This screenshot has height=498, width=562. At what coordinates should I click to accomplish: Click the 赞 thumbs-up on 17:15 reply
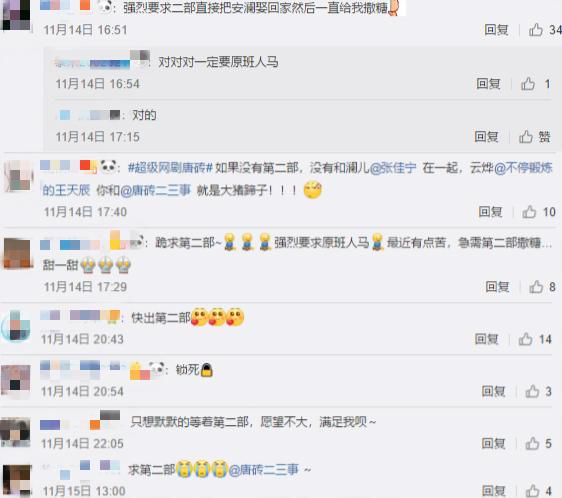click(x=526, y=137)
